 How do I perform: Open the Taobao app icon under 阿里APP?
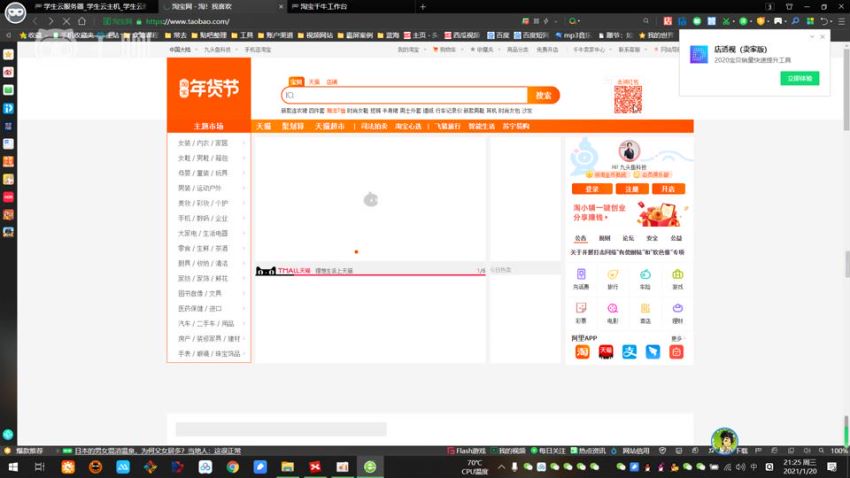pyautogui.click(x=582, y=352)
